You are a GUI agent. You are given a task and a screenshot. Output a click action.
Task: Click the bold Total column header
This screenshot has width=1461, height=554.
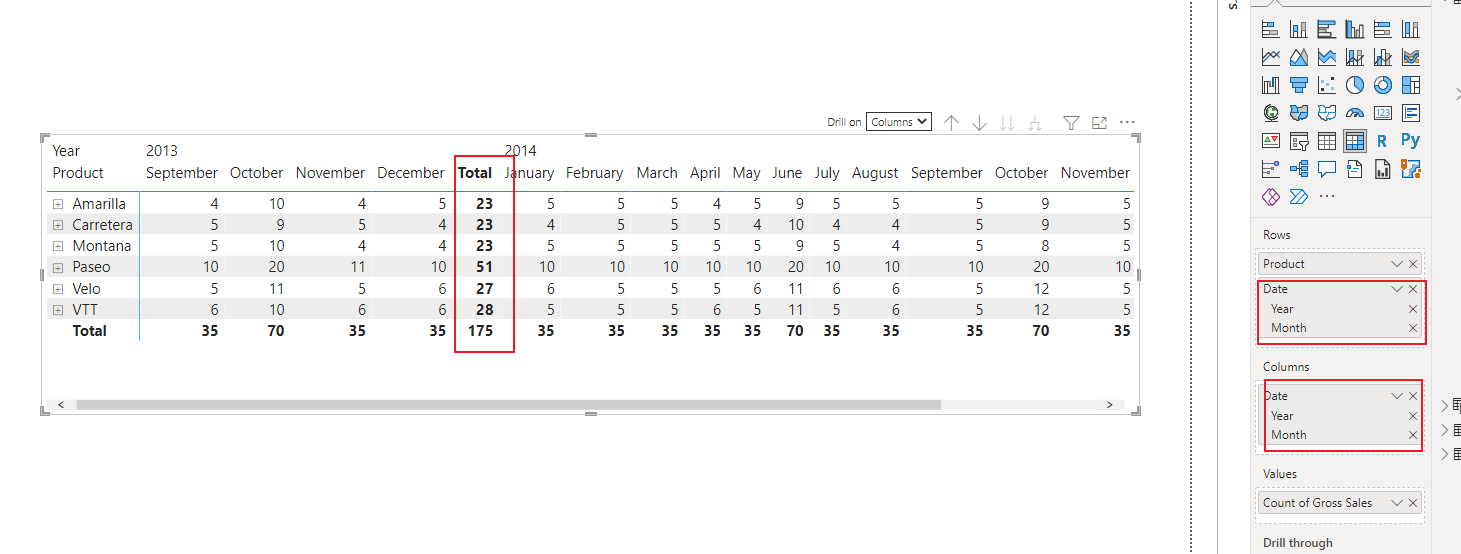[x=475, y=173]
